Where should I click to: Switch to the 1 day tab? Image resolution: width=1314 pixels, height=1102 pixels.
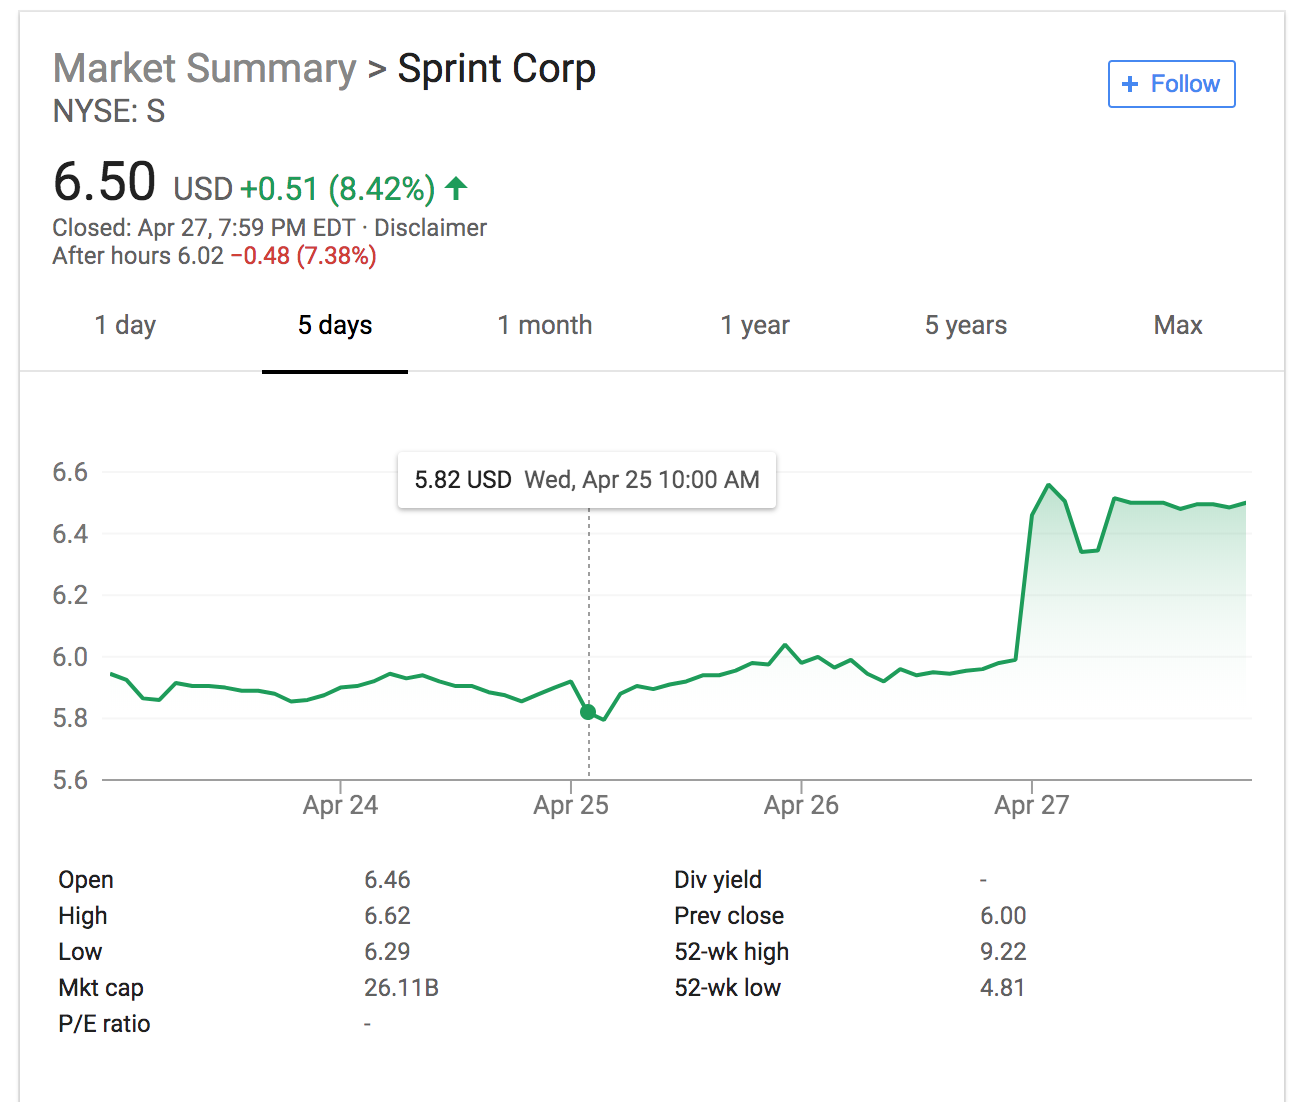tap(125, 325)
